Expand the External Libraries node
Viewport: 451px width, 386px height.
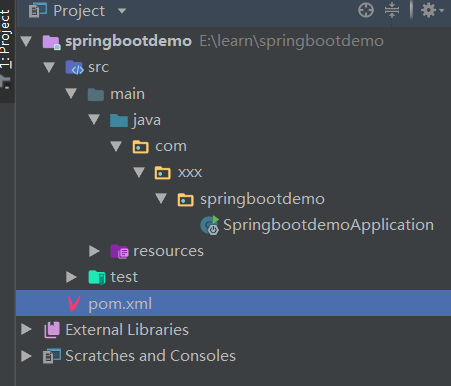(26, 329)
